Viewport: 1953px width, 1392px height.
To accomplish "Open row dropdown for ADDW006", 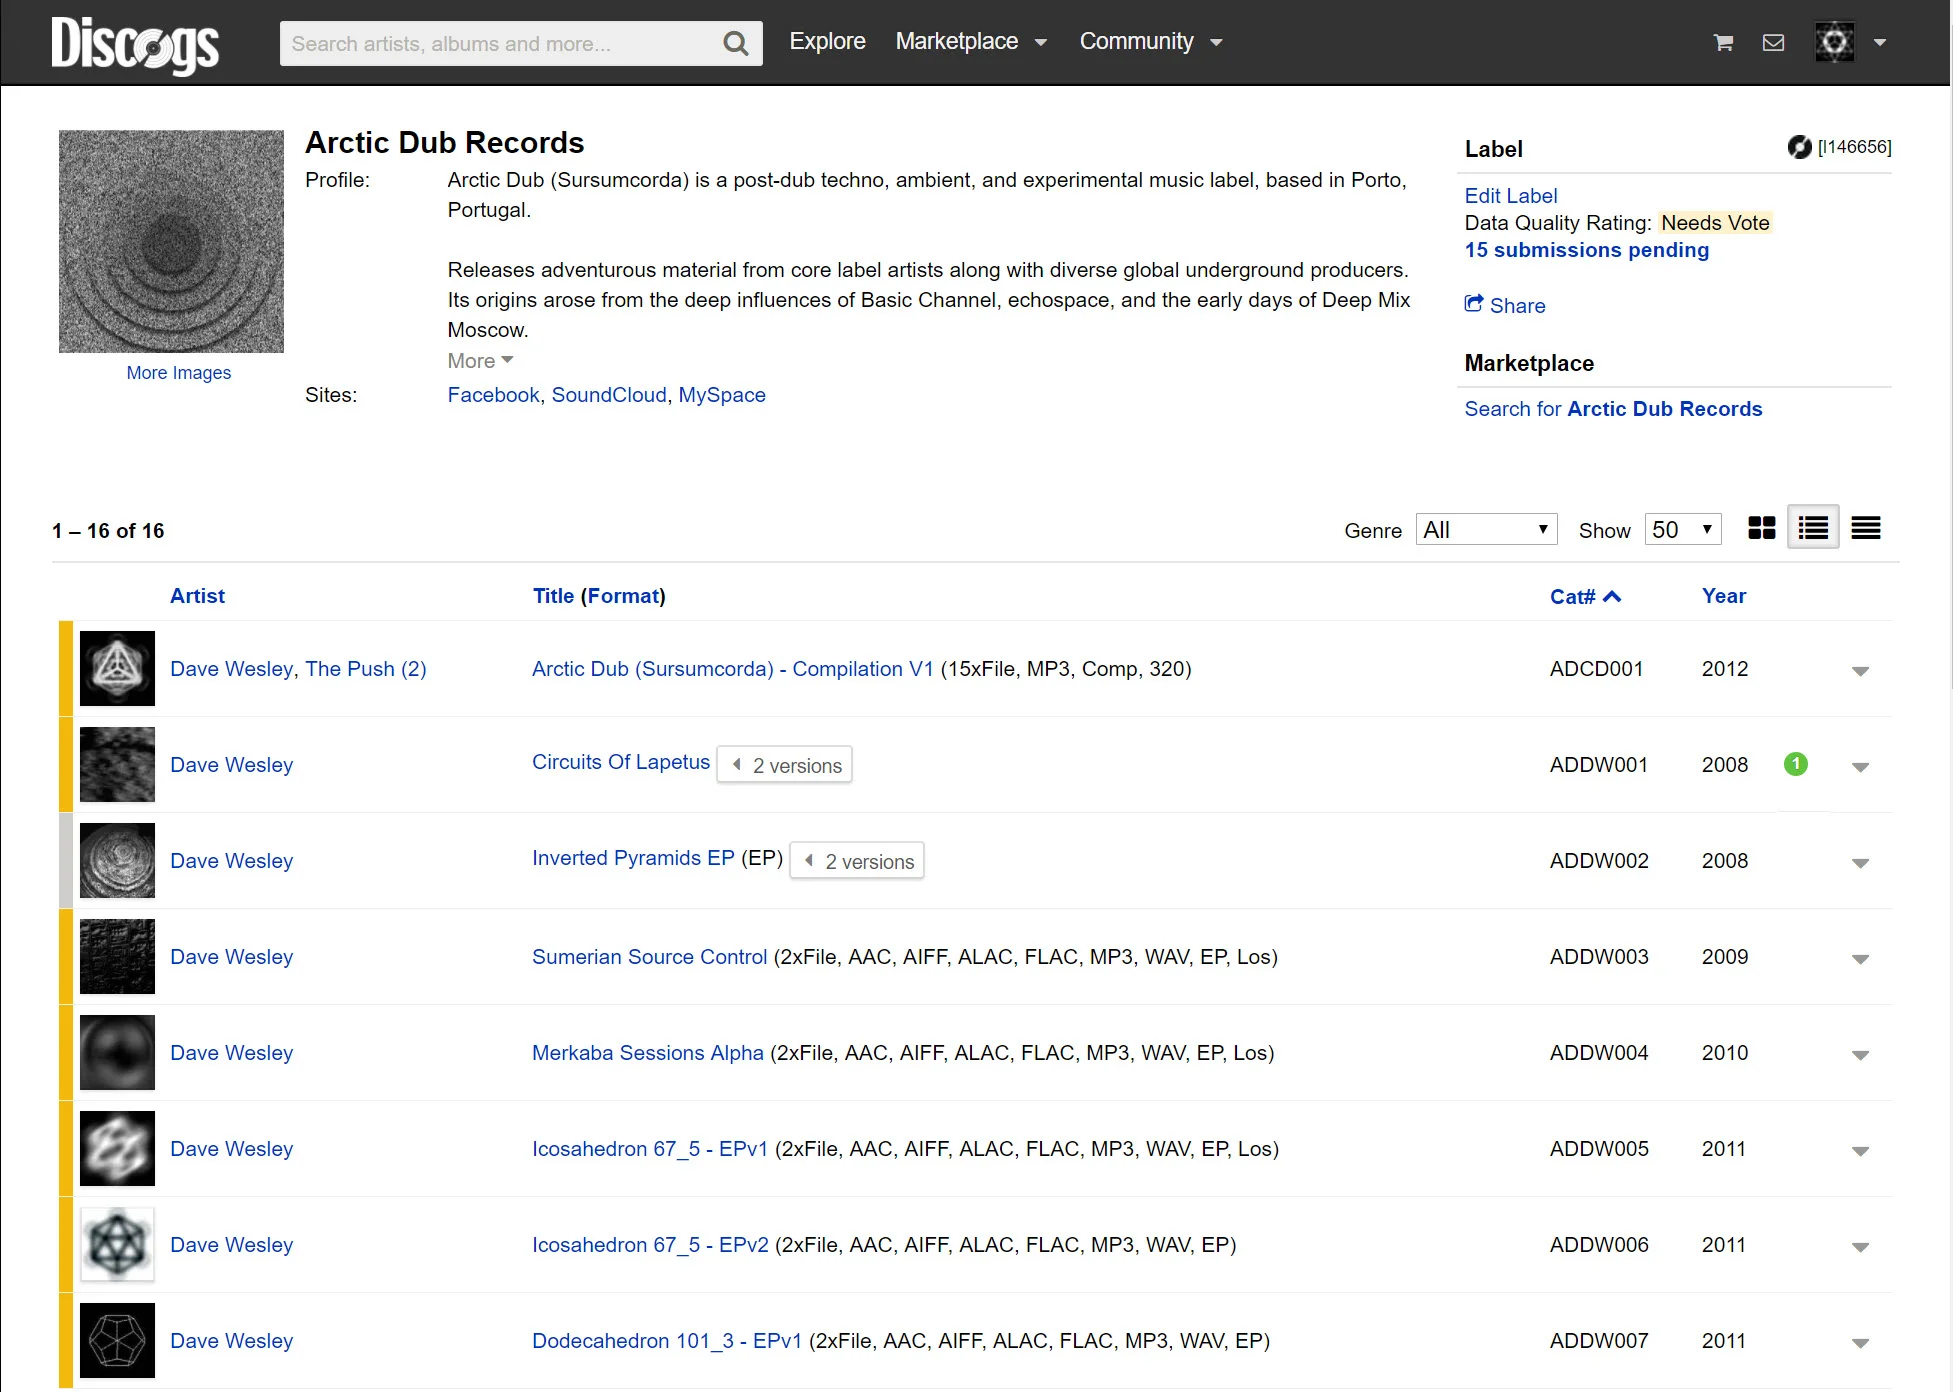I will (x=1860, y=1247).
